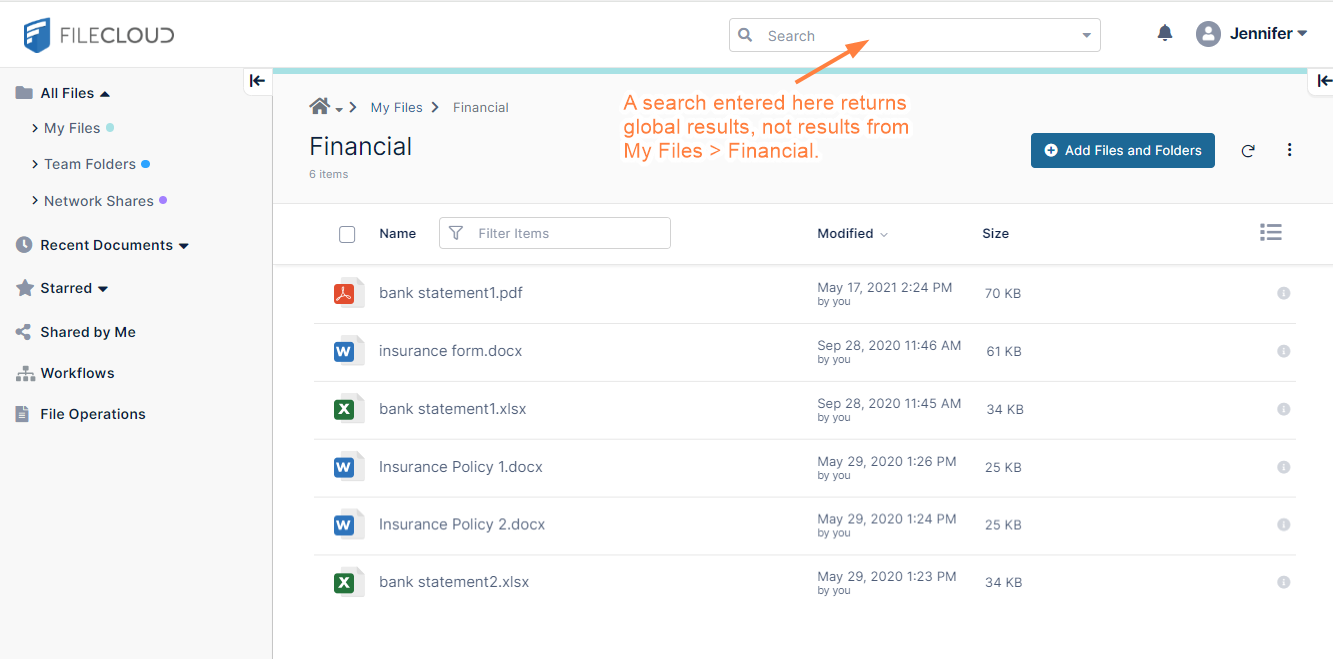Show info for bank statement1.pdf
Screen dimensions: 1333x659
click(1283, 293)
